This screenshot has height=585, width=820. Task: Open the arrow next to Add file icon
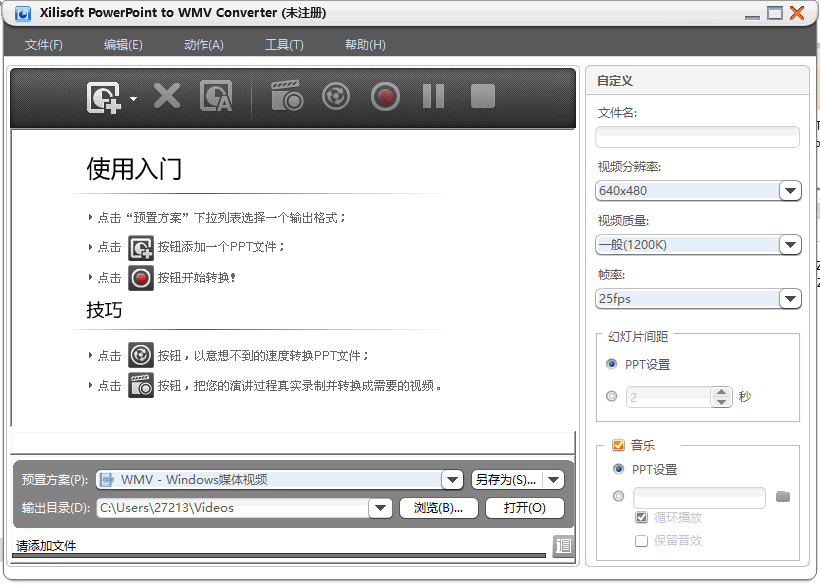[x=133, y=98]
